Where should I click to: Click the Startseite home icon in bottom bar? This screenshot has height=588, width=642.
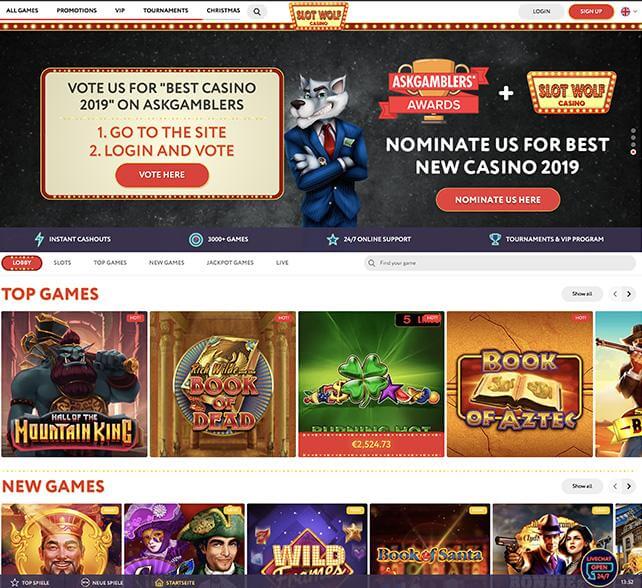(x=159, y=582)
